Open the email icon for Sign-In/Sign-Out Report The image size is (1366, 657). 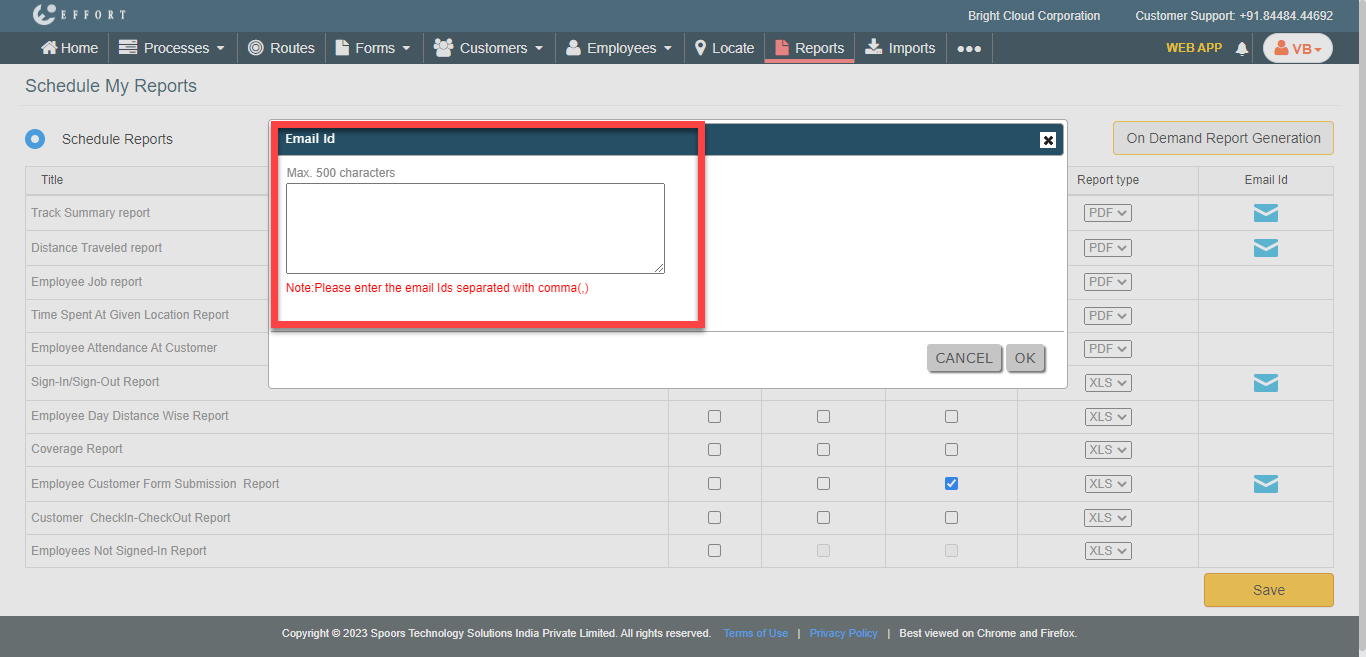click(x=1265, y=382)
